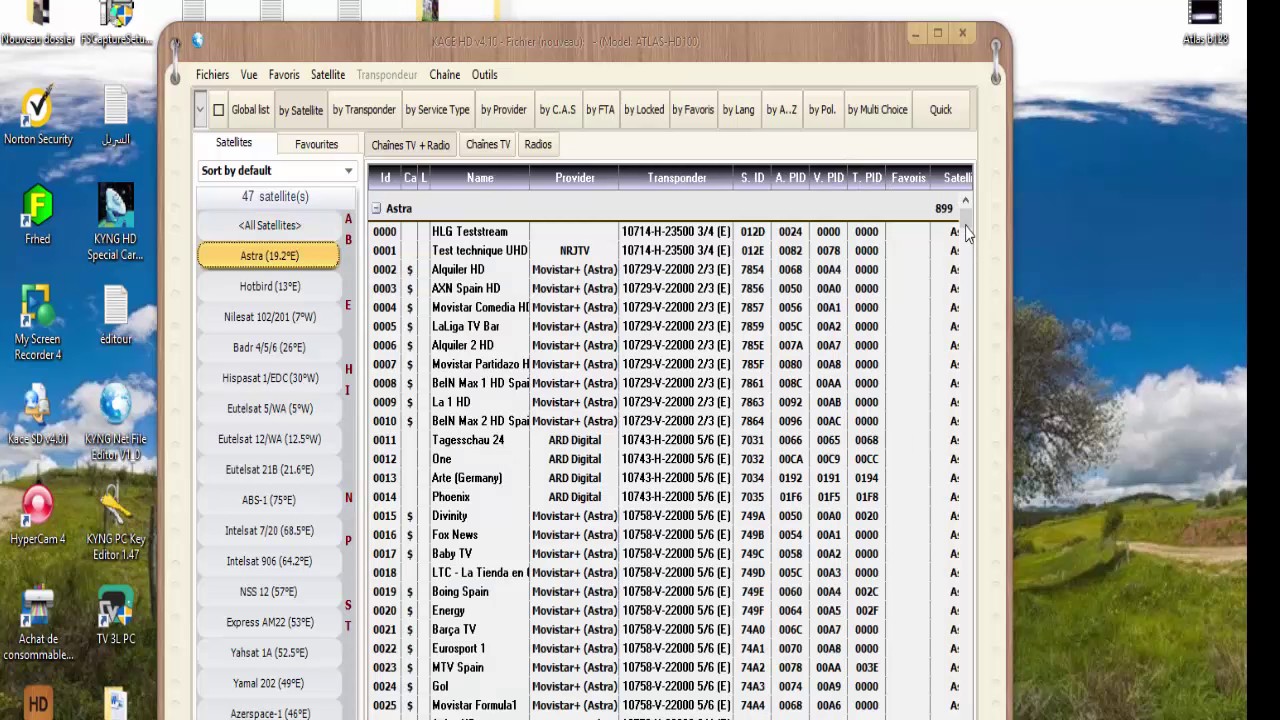Select channel row Fox News
The width and height of the screenshot is (1280, 720).
669,535
